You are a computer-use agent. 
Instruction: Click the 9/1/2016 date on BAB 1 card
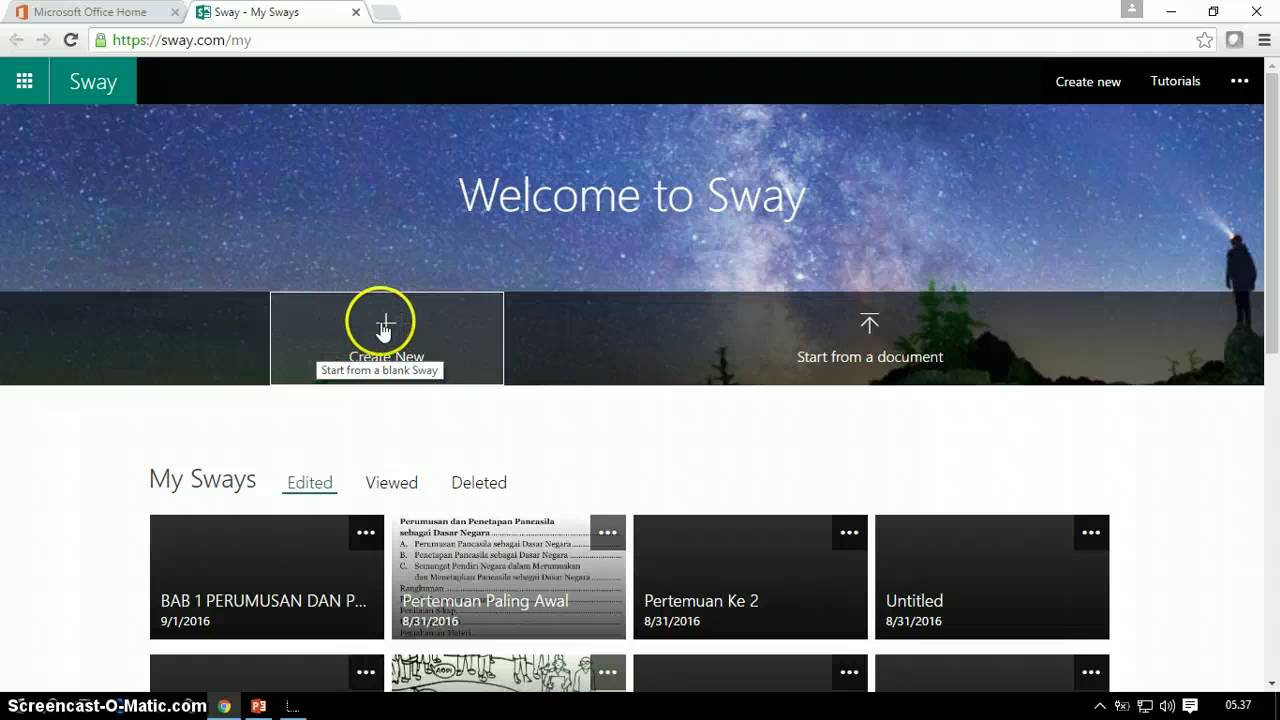[184, 621]
